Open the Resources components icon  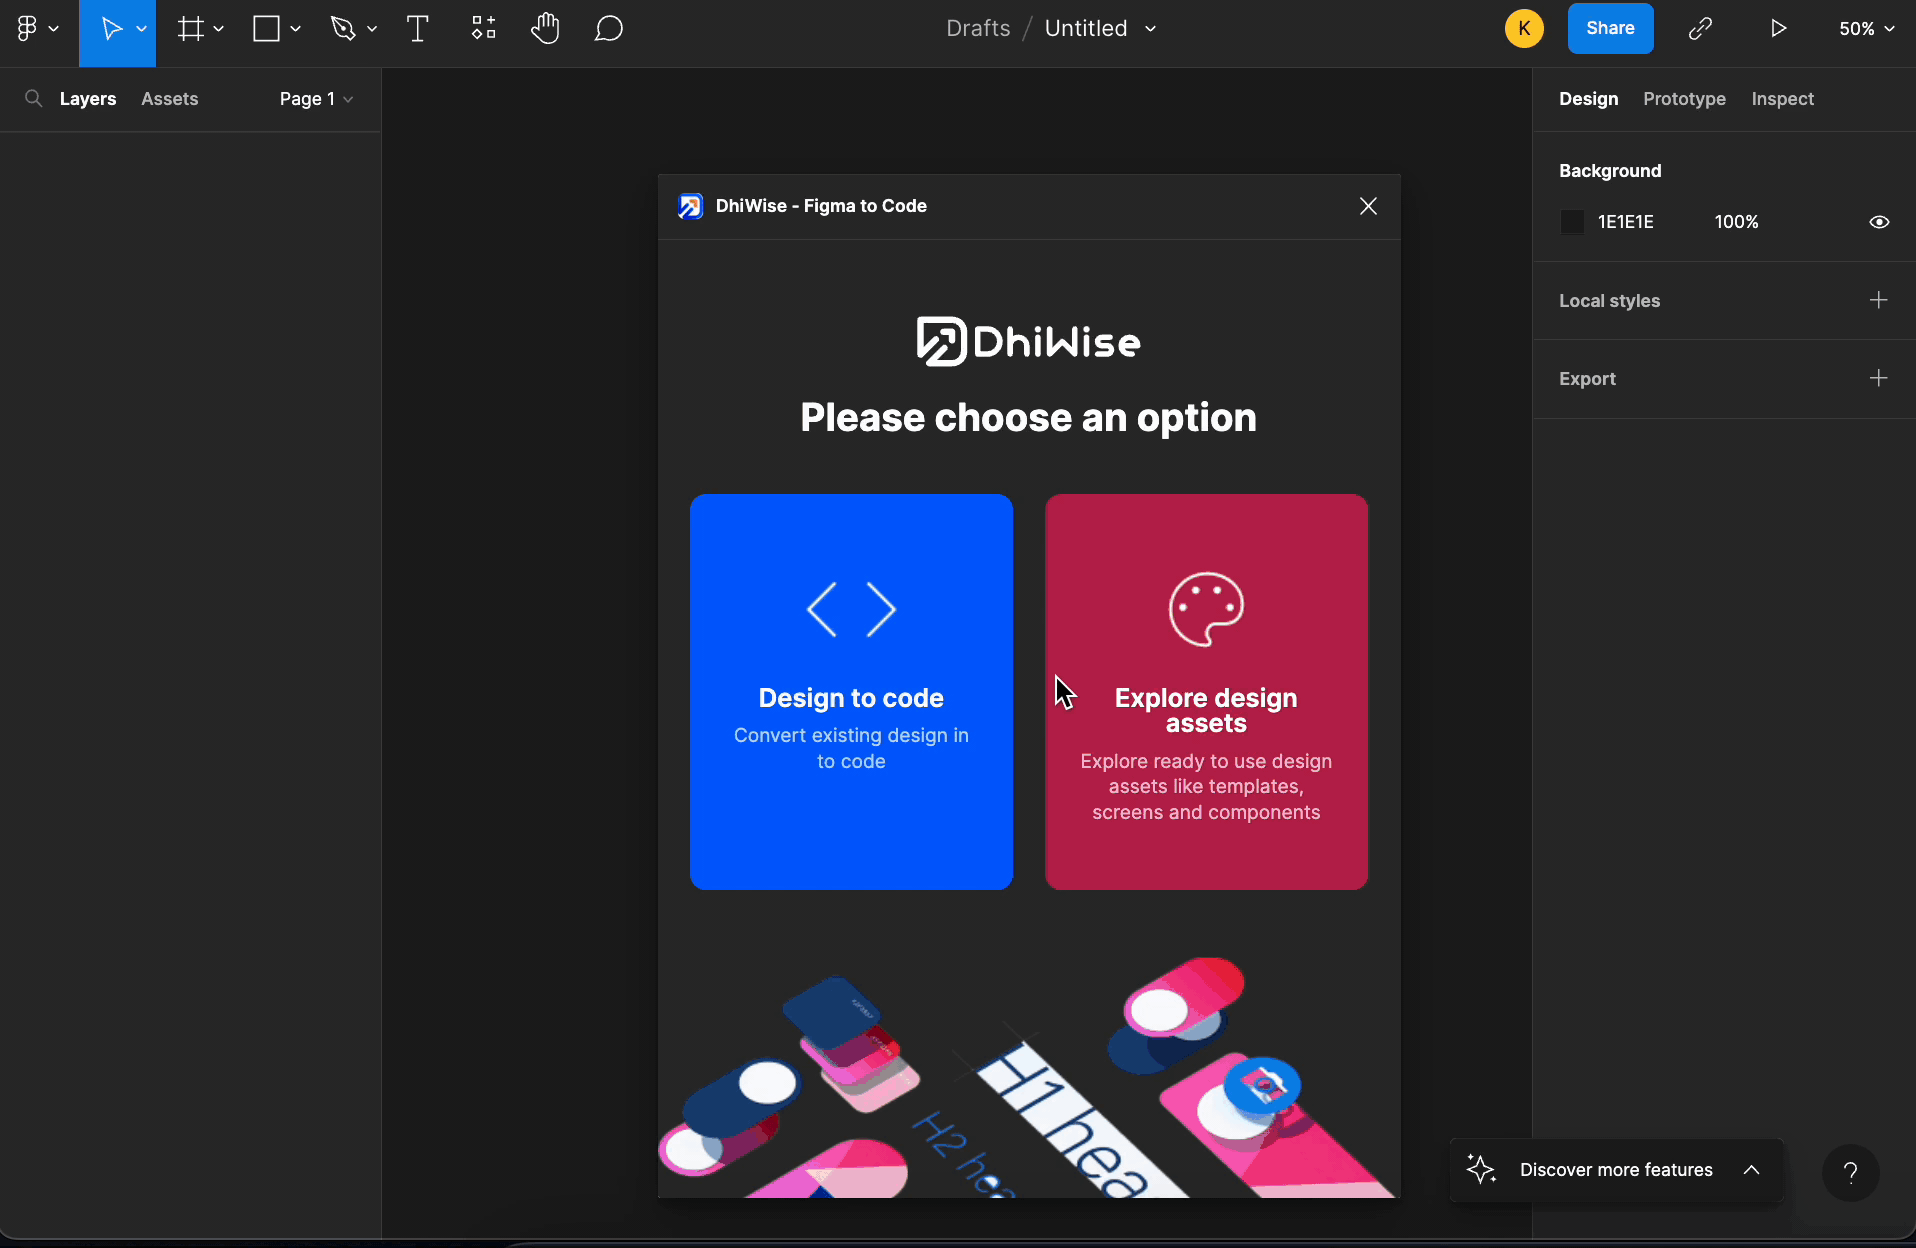[x=484, y=29]
